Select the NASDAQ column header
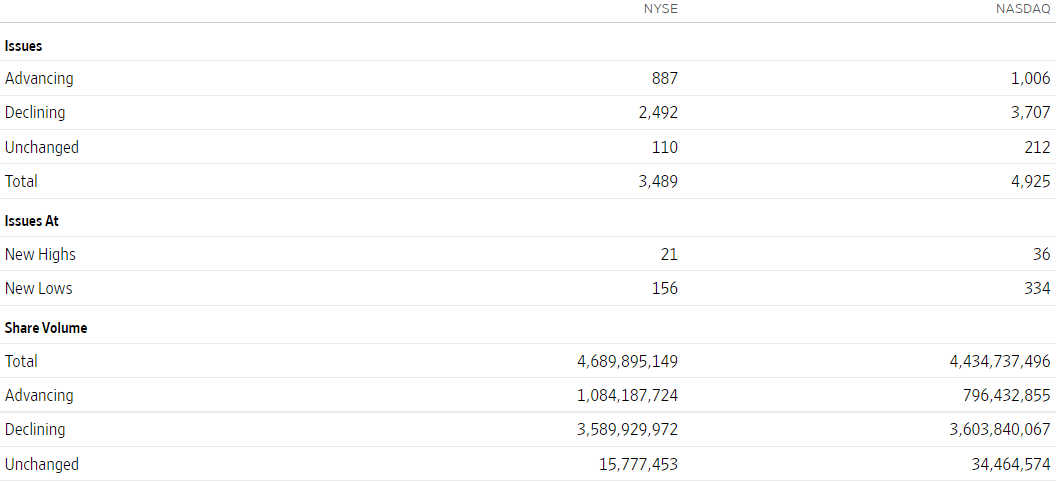The width and height of the screenshot is (1057, 482). pyautogui.click(x=1023, y=9)
